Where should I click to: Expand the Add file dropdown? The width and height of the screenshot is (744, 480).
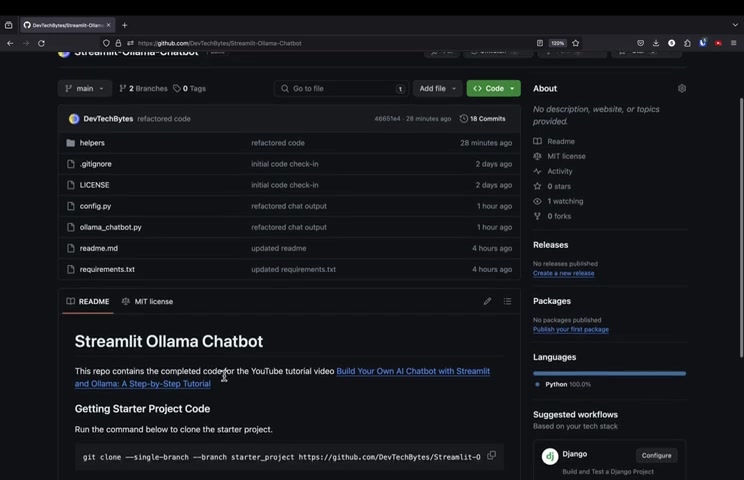[437, 88]
